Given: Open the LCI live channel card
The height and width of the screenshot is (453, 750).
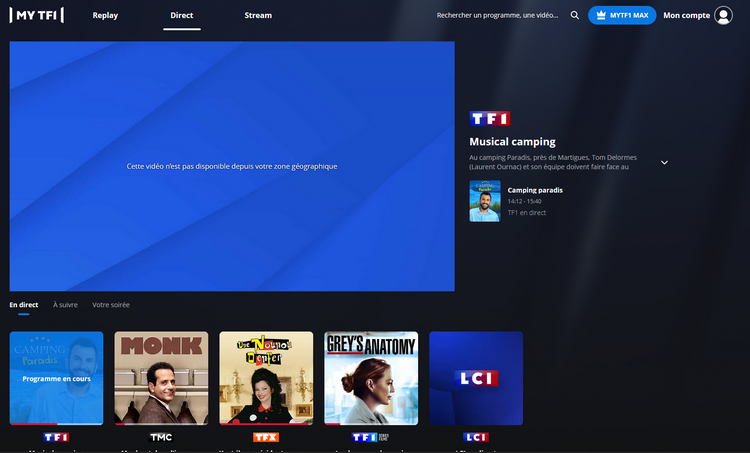Looking at the screenshot, I should point(476,378).
